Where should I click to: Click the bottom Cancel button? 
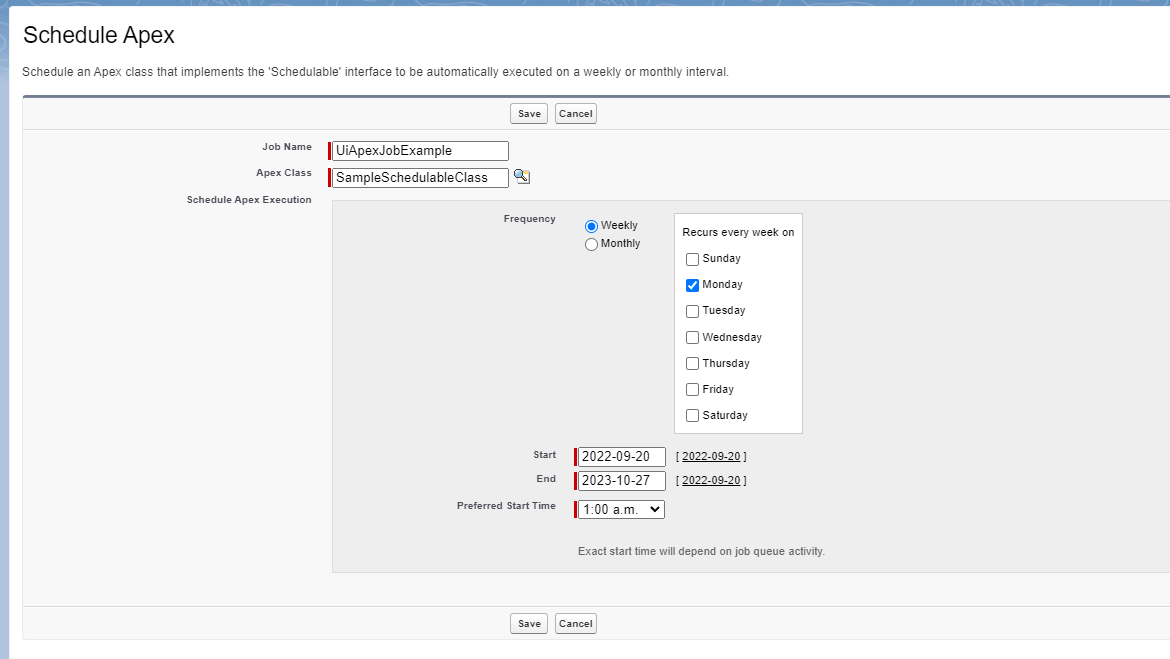coord(575,623)
